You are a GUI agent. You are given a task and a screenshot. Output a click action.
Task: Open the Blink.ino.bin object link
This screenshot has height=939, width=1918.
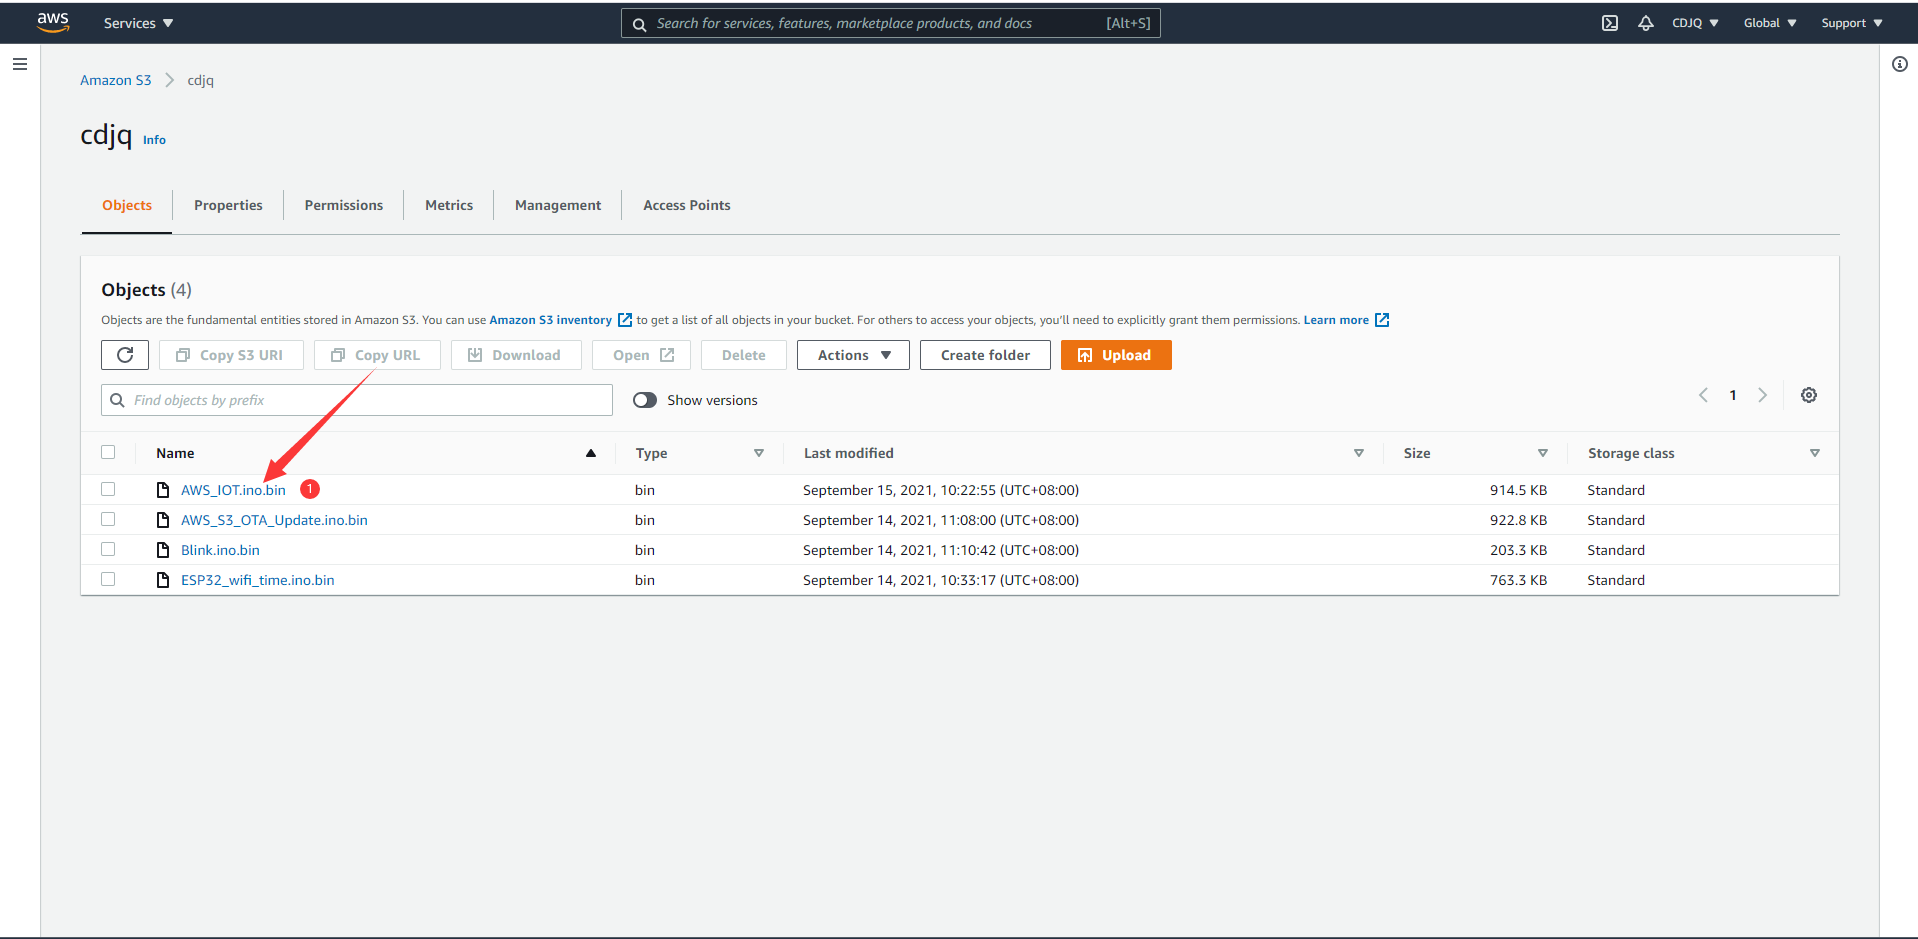click(220, 550)
